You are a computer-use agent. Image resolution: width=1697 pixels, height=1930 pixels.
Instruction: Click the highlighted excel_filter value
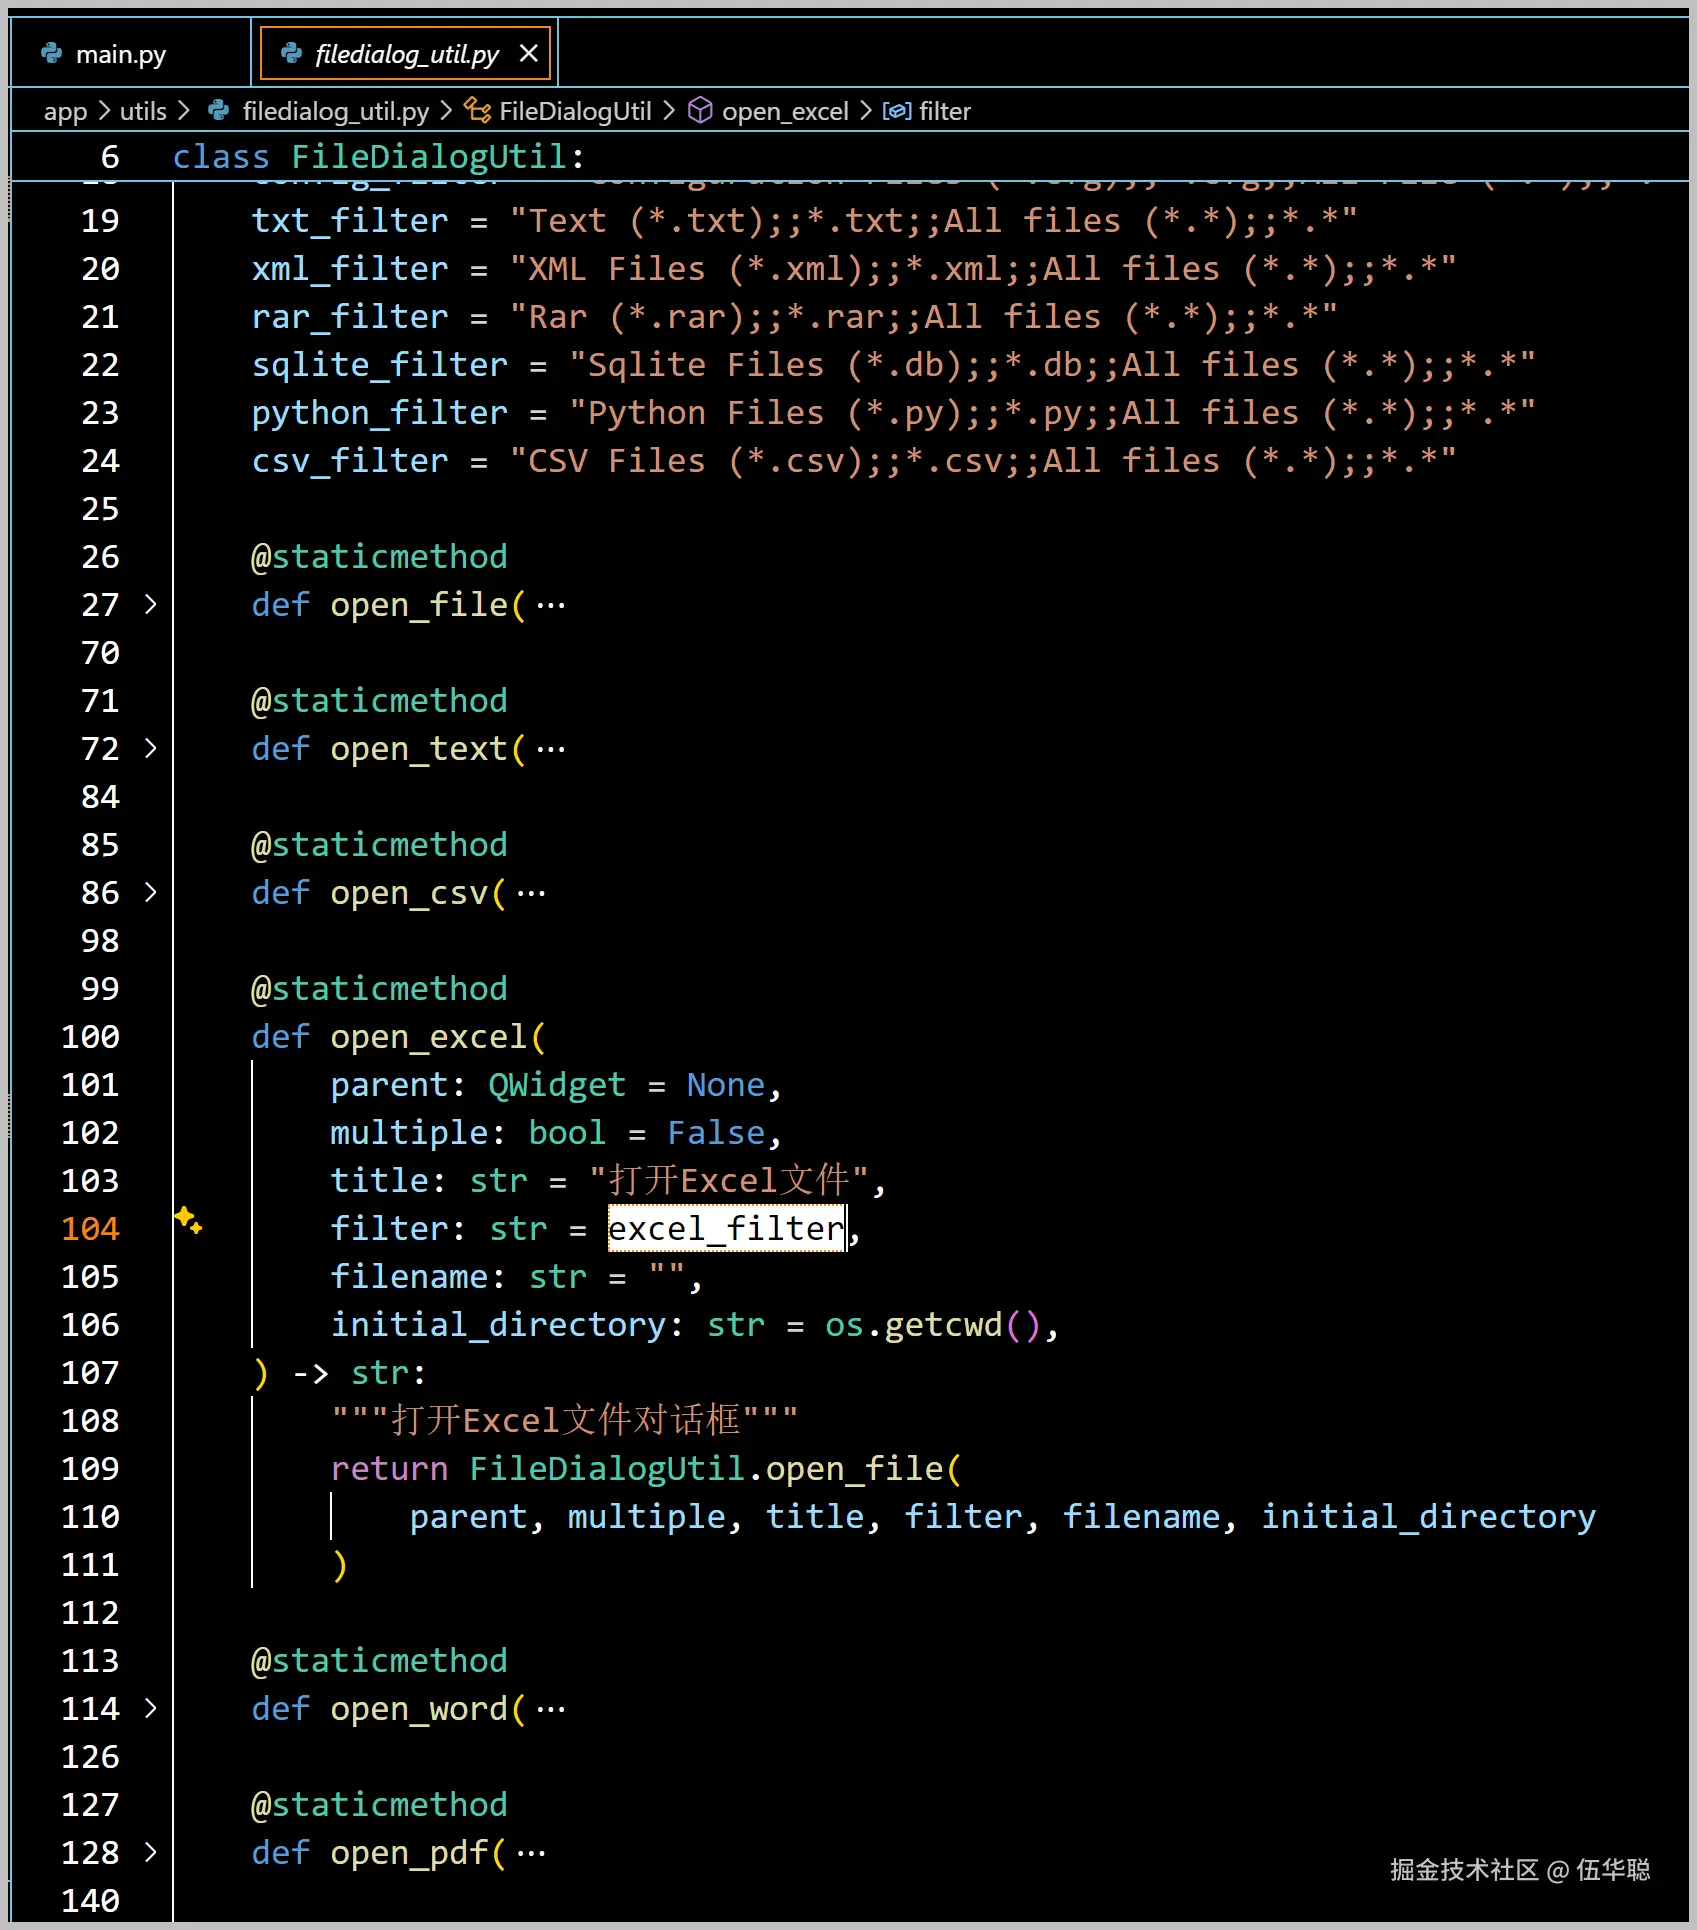727,1228
